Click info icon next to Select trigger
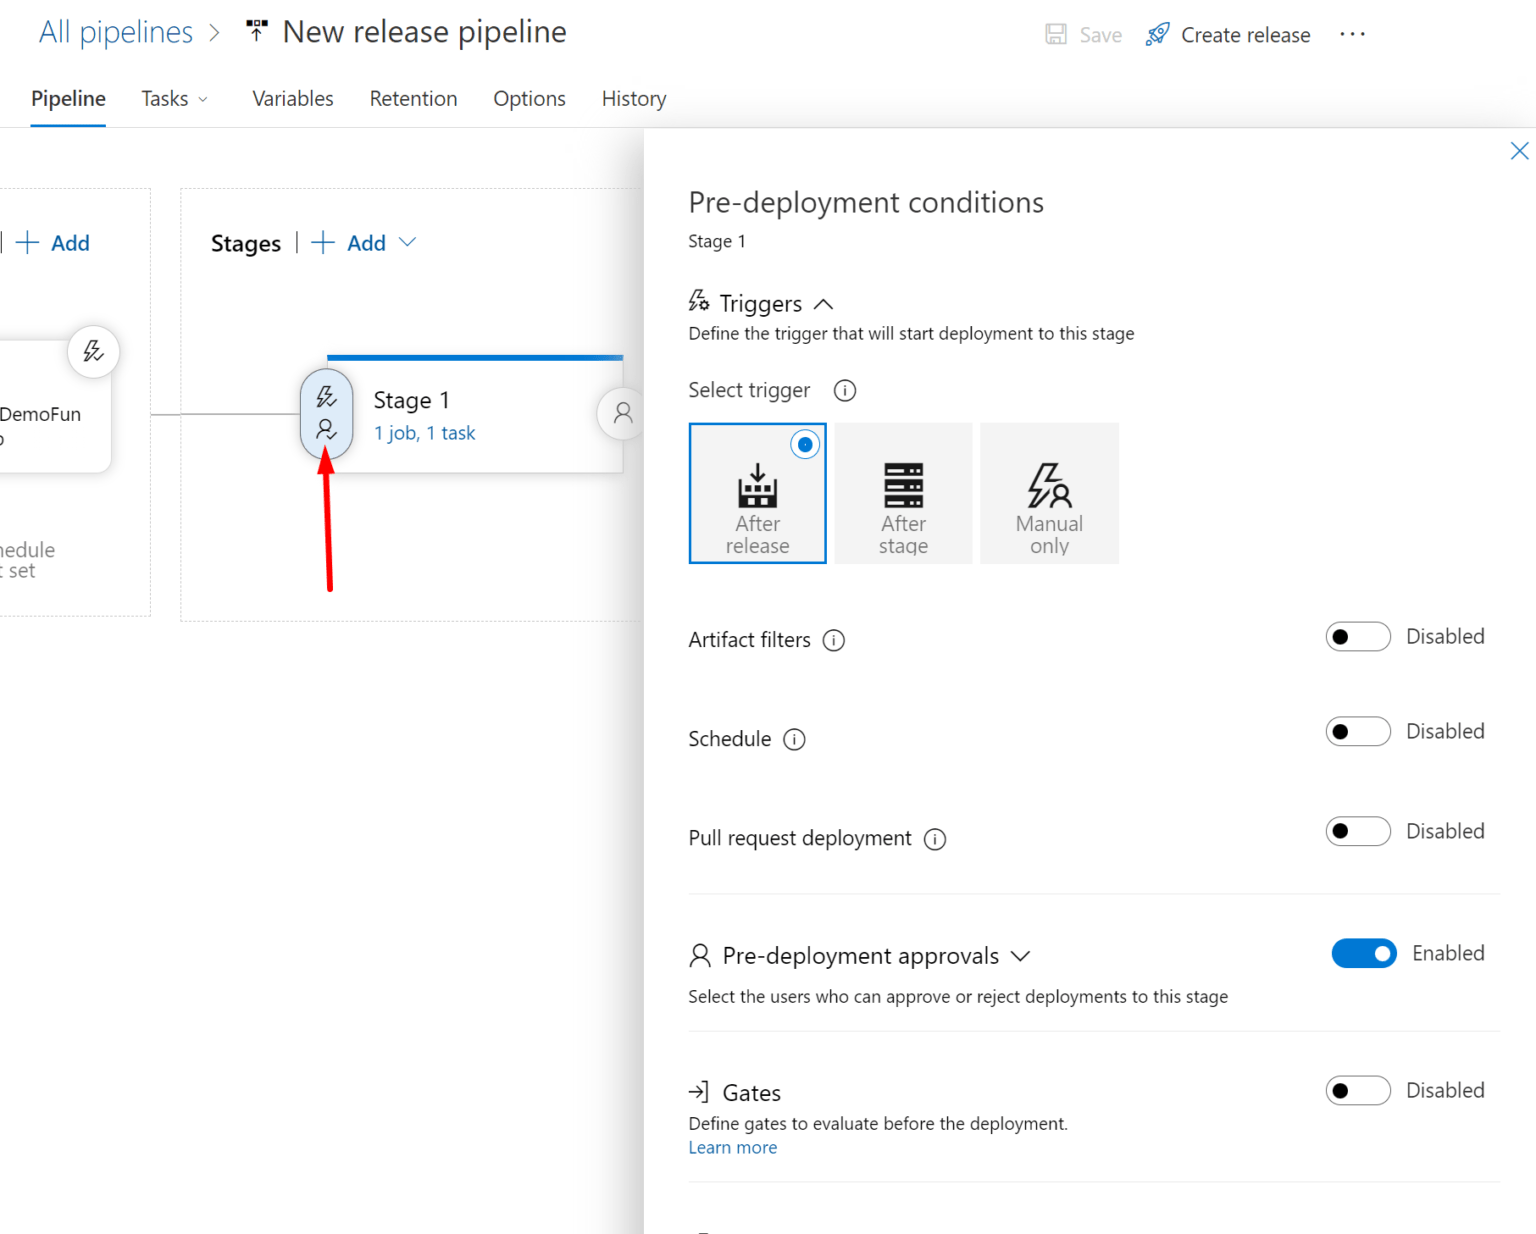The width and height of the screenshot is (1536, 1234). 845,390
